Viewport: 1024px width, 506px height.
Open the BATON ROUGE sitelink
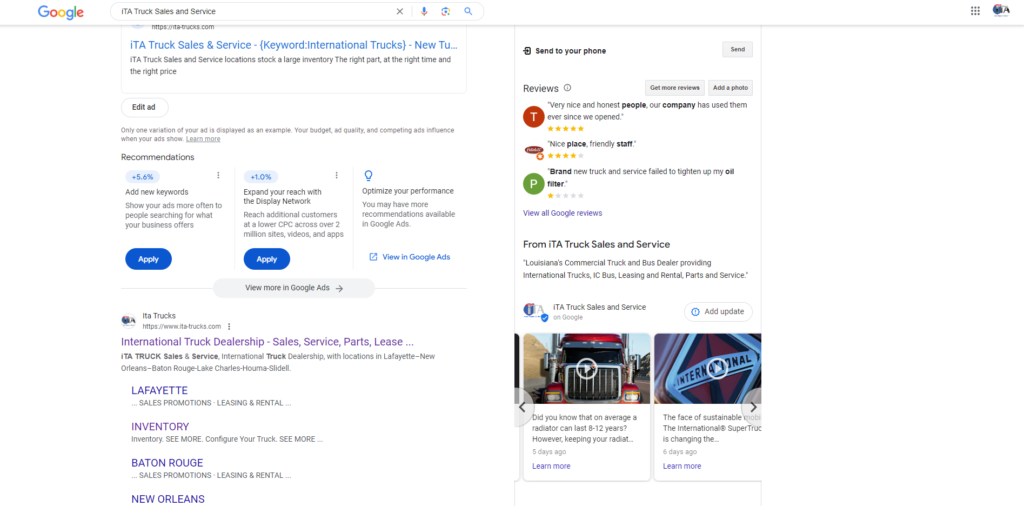pos(167,463)
